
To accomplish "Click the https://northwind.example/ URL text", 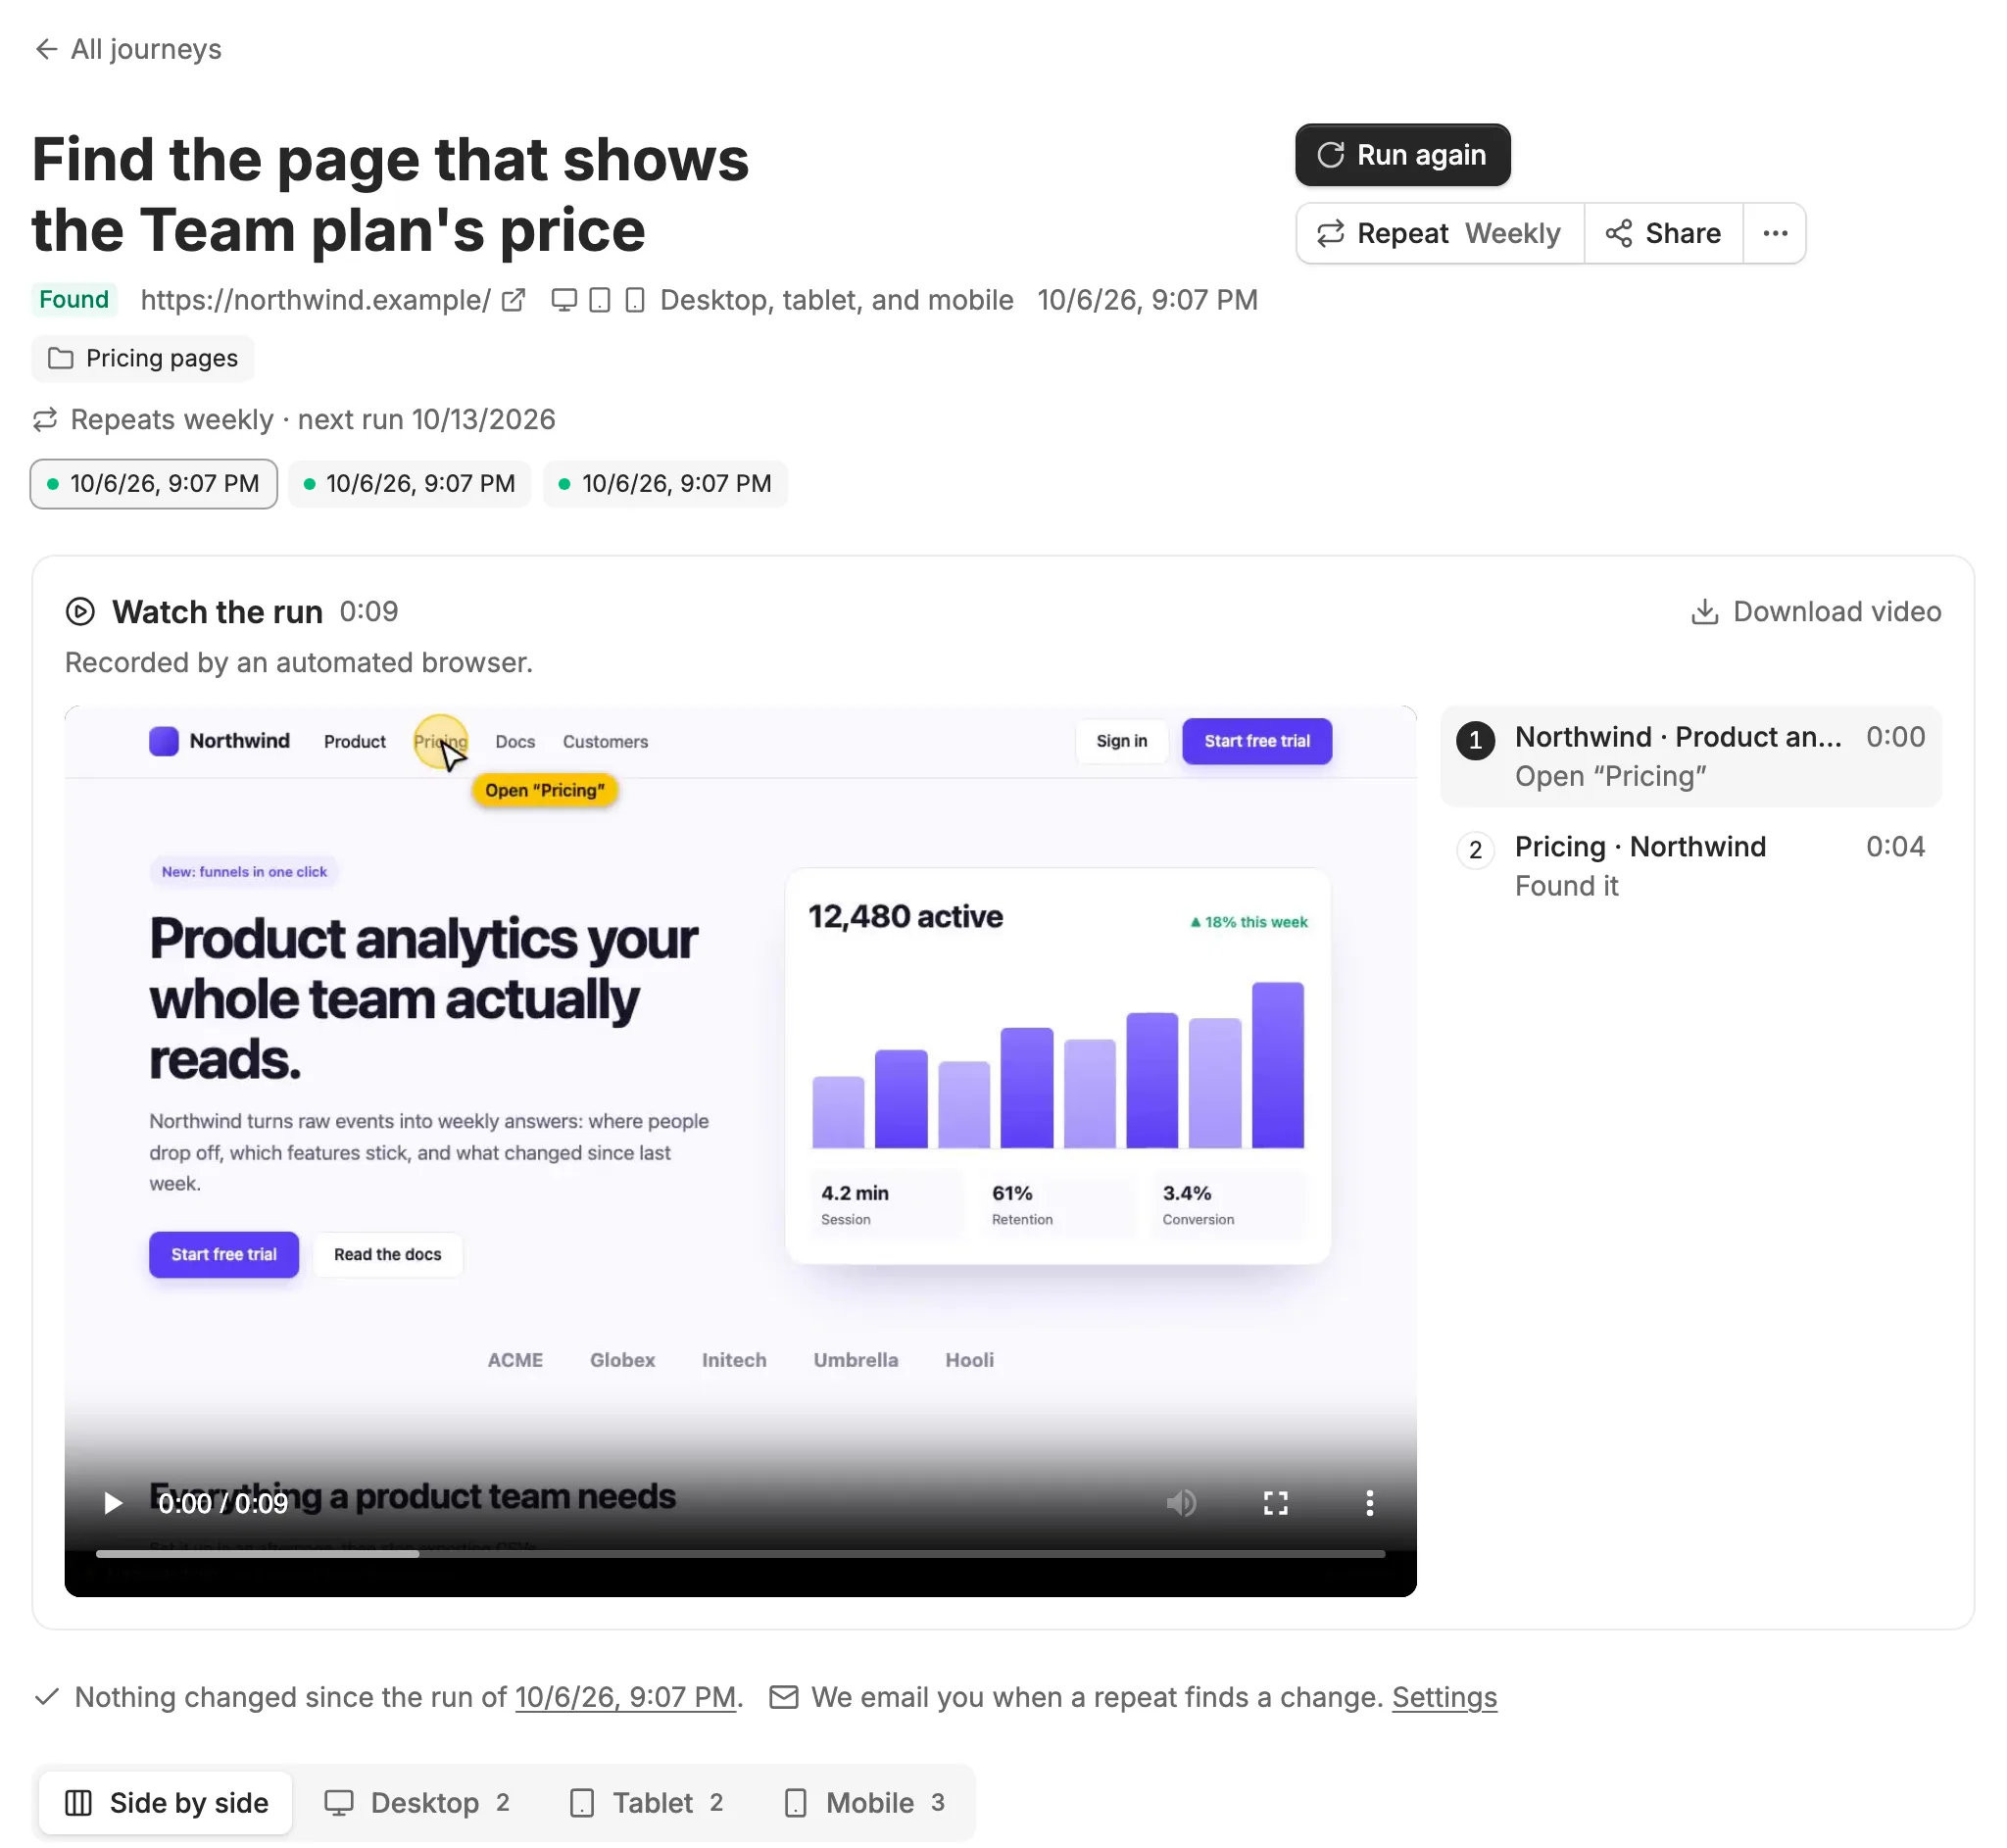I will [316, 300].
